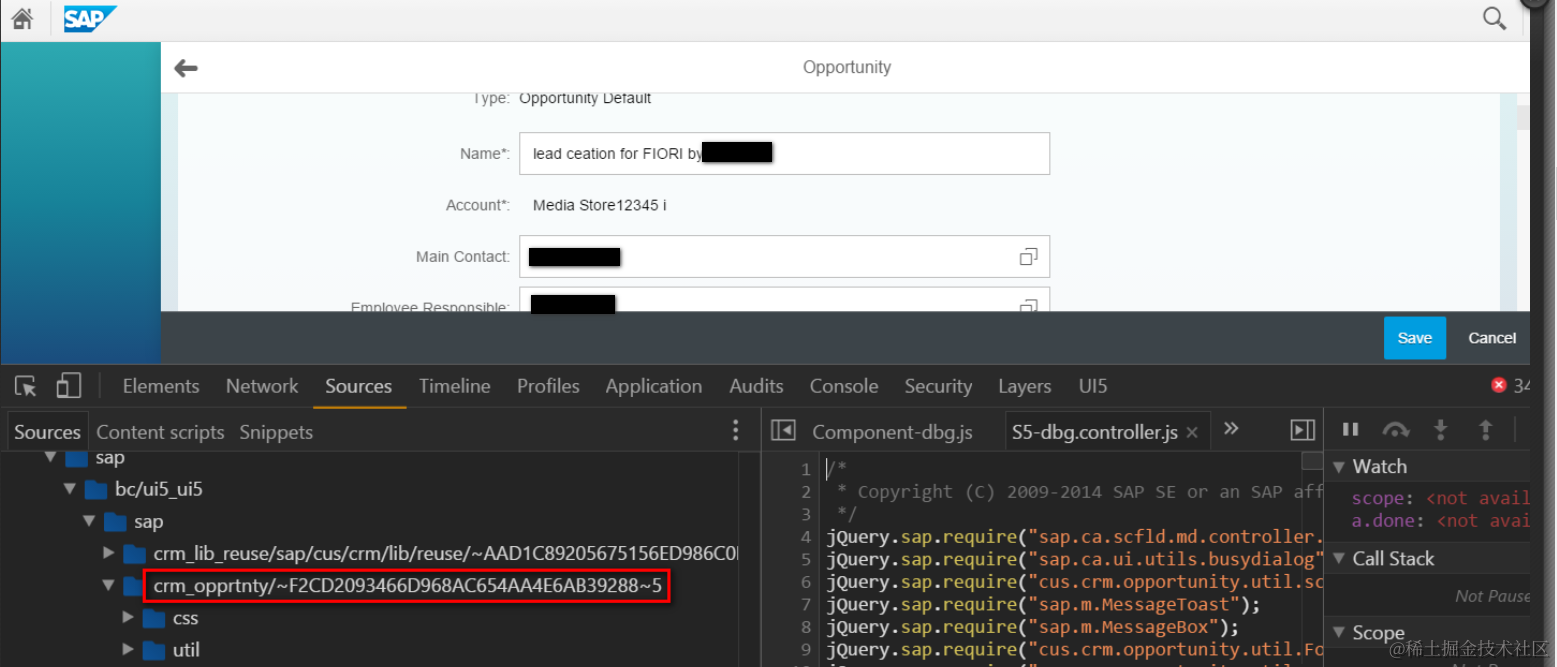
Task: Click the Home icon in header
Action: [22, 18]
